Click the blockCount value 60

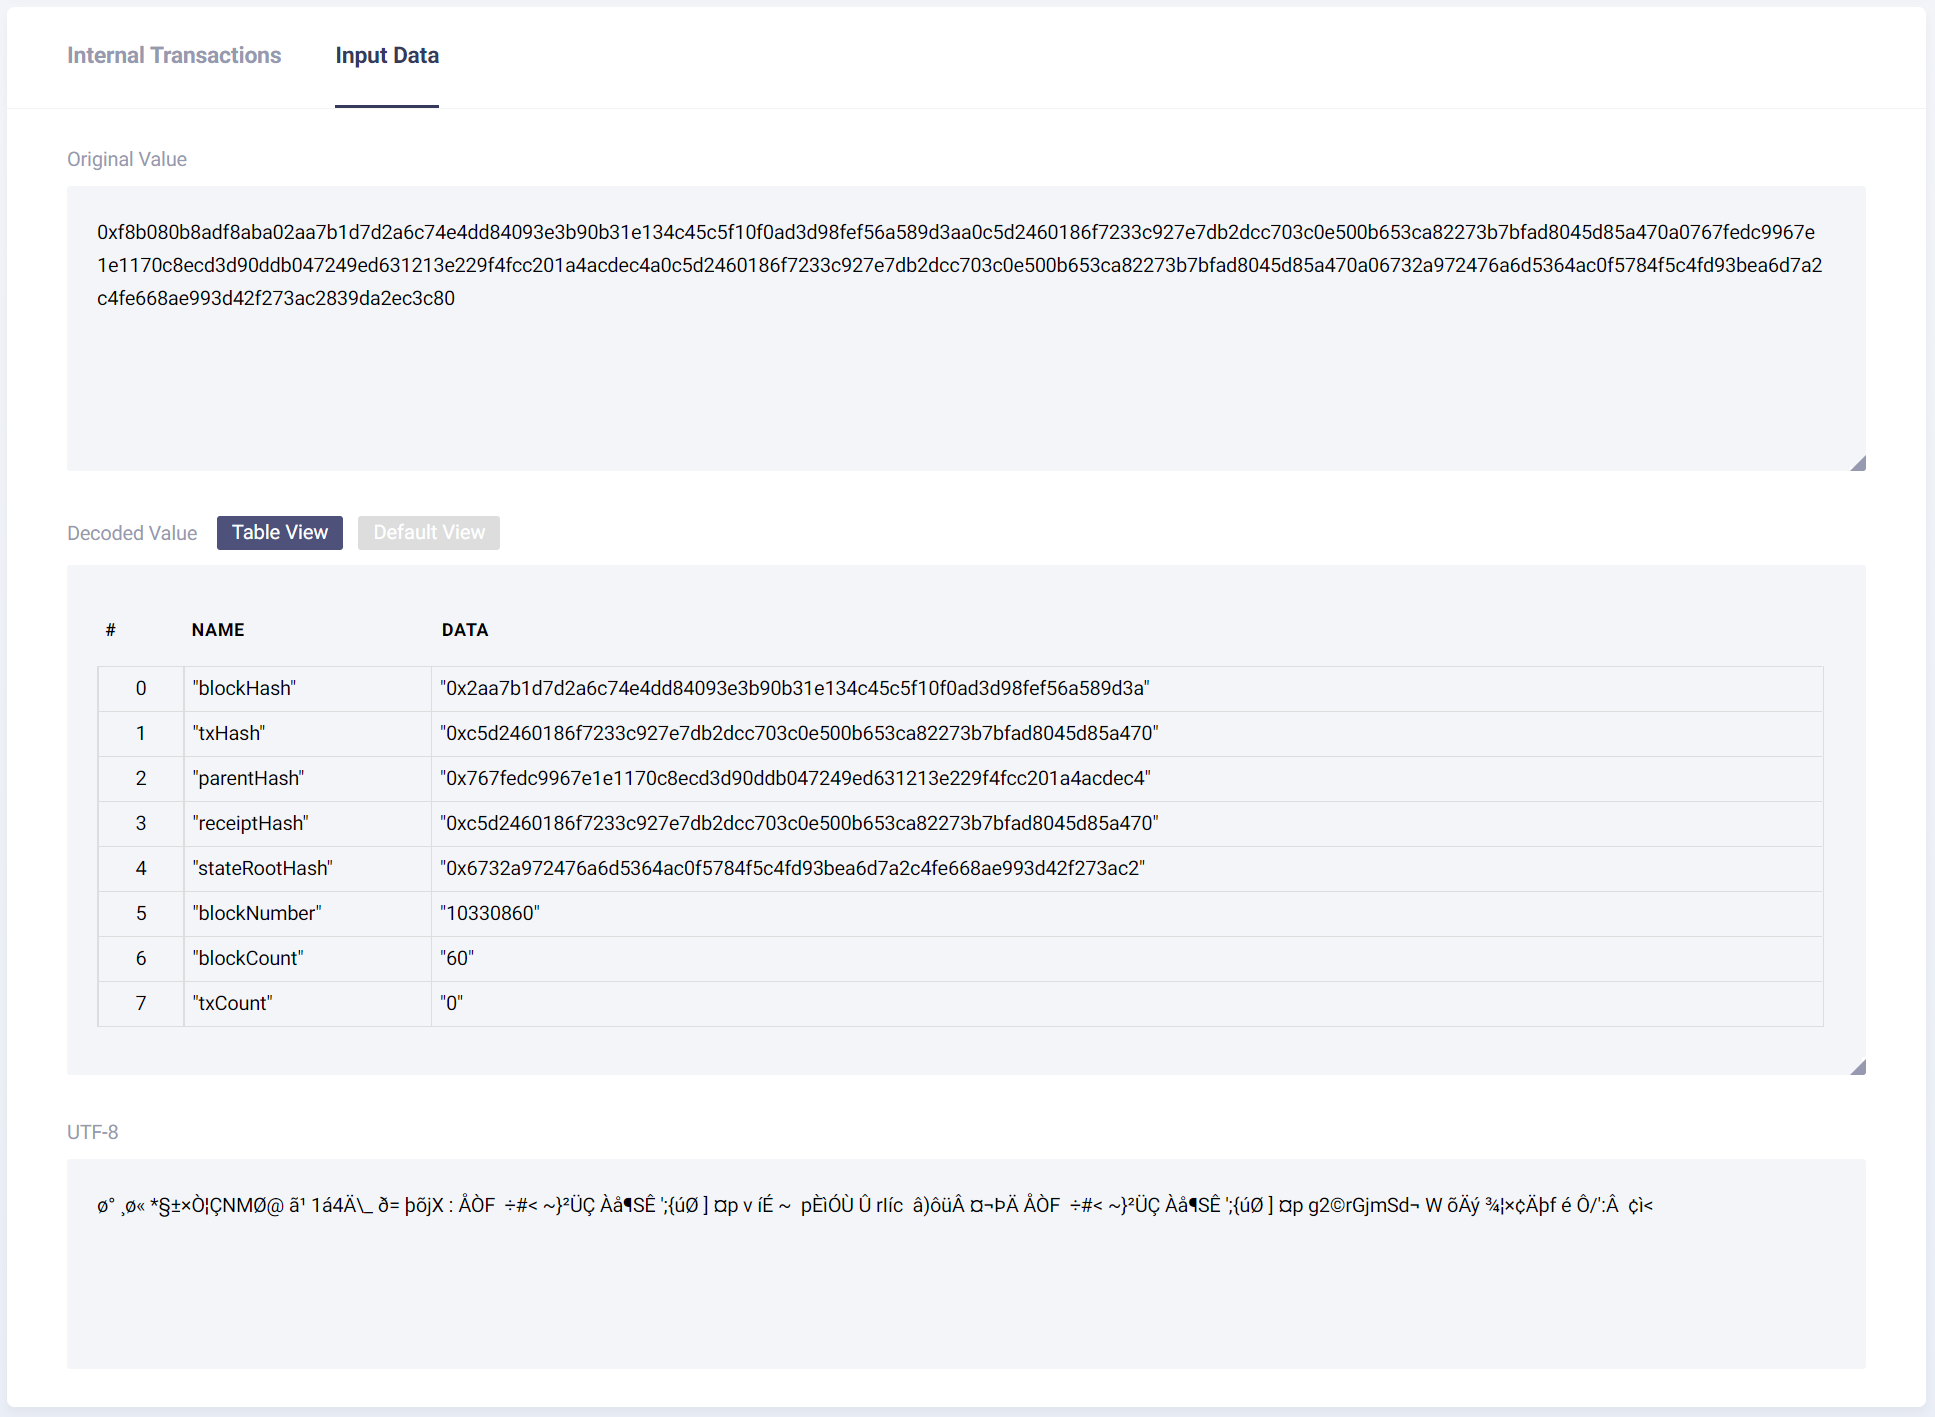(457, 958)
